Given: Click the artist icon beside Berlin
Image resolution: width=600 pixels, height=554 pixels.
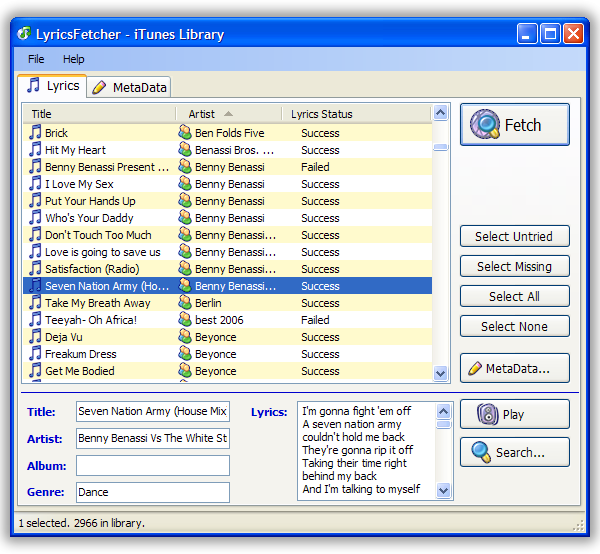Looking at the screenshot, I should point(185,303).
